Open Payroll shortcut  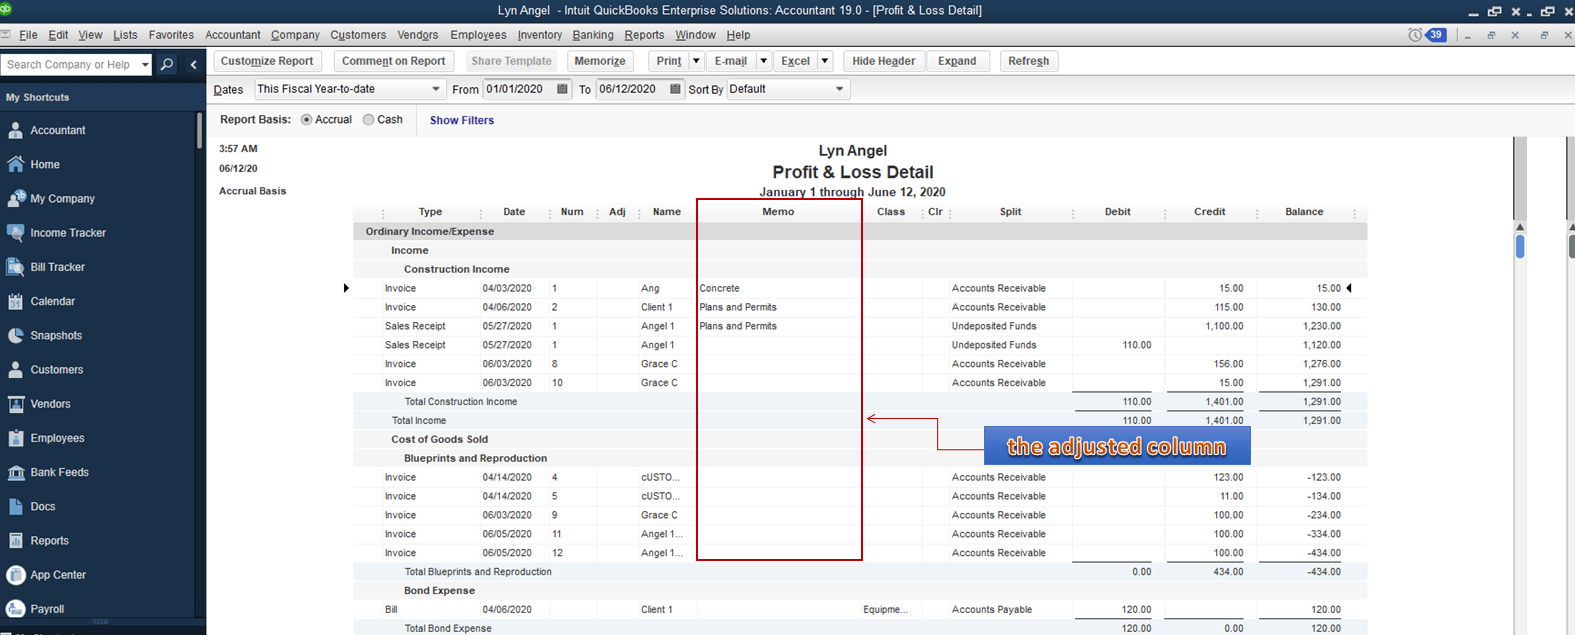coord(47,609)
